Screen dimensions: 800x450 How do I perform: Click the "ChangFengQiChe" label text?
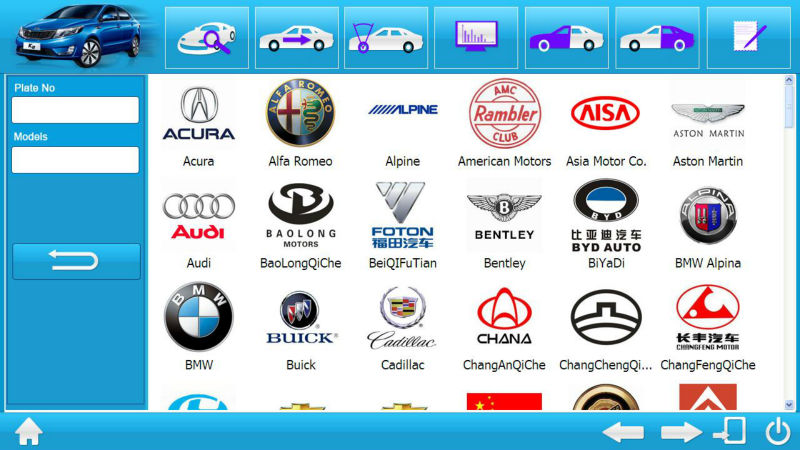tap(708, 365)
